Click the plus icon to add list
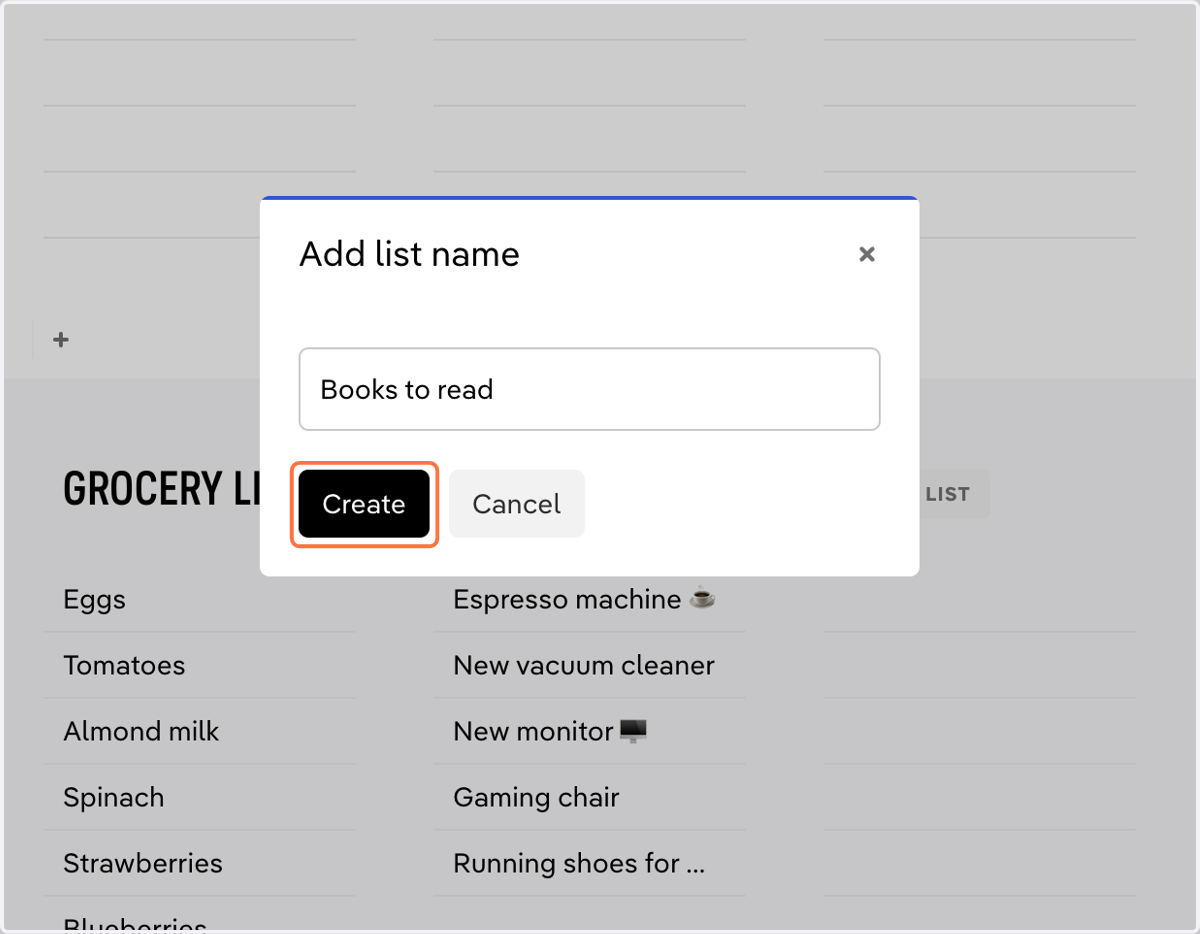Viewport: 1200px width, 934px height. point(61,340)
